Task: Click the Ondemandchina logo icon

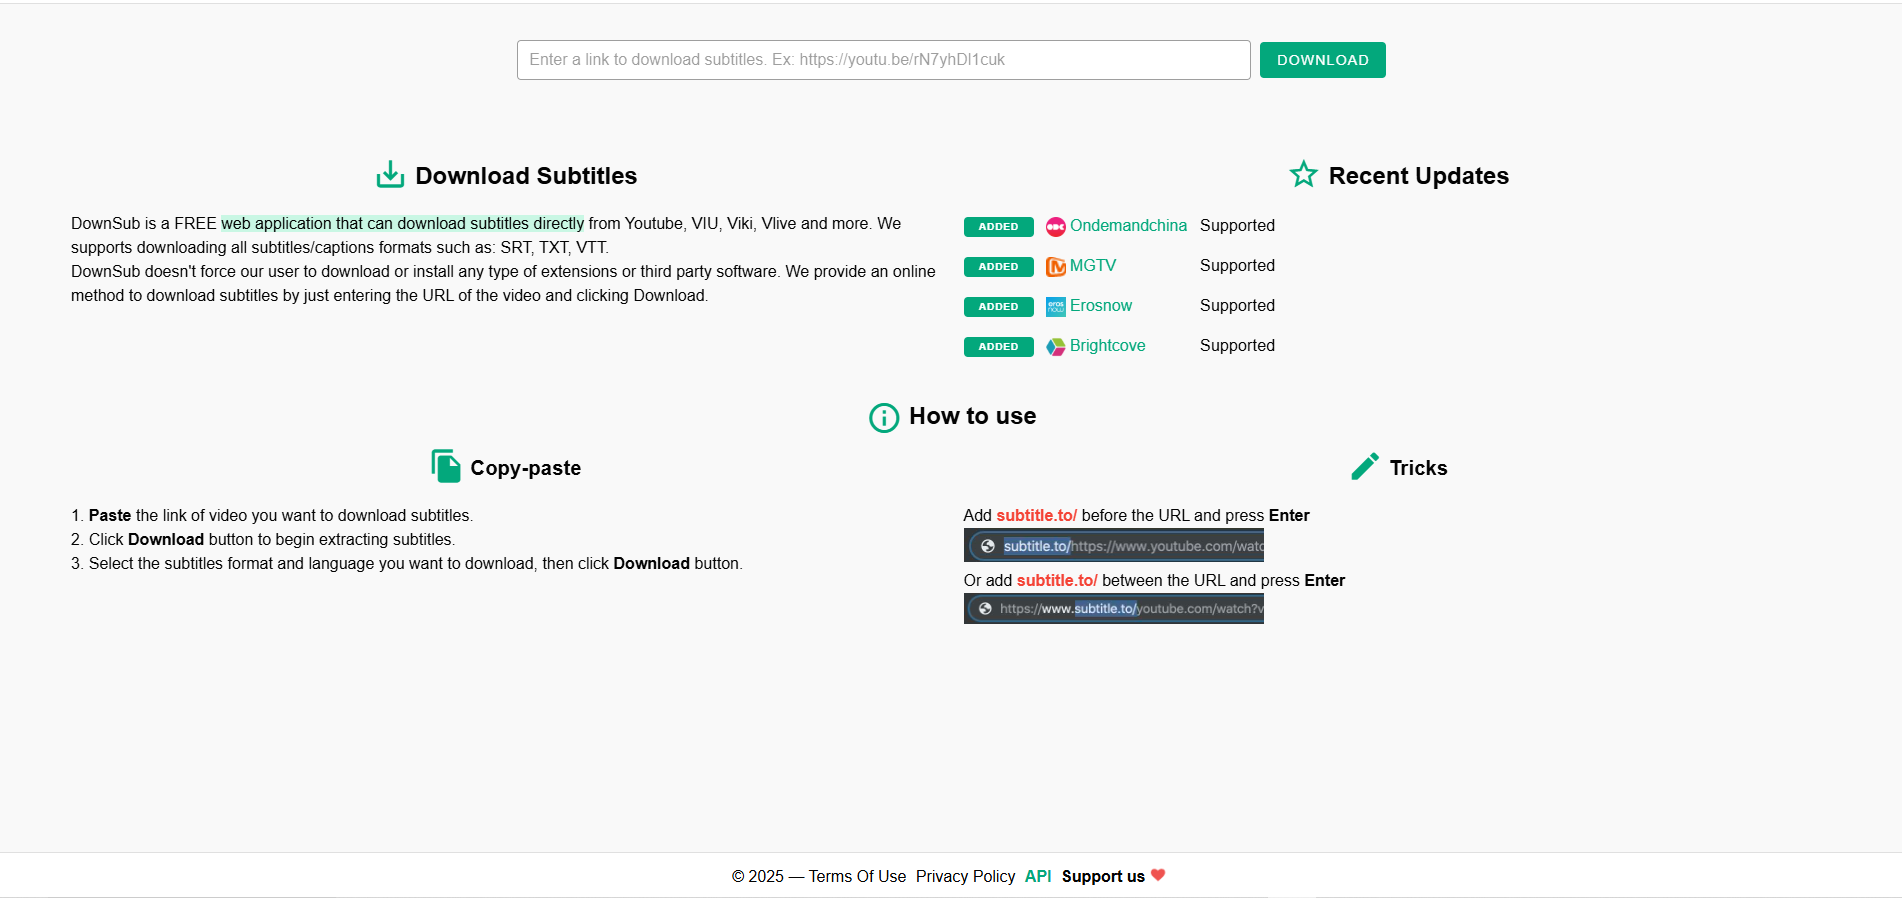Action: pos(1056,227)
